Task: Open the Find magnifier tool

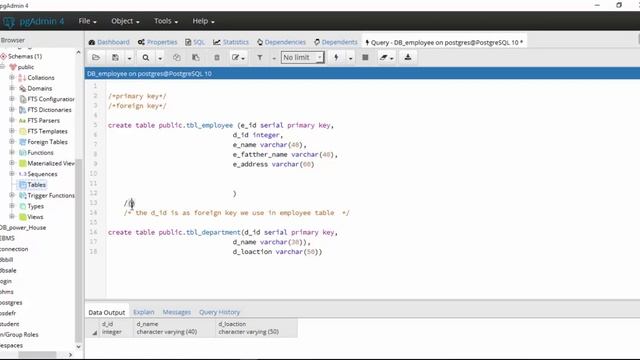Action: pyautogui.click(x=146, y=58)
